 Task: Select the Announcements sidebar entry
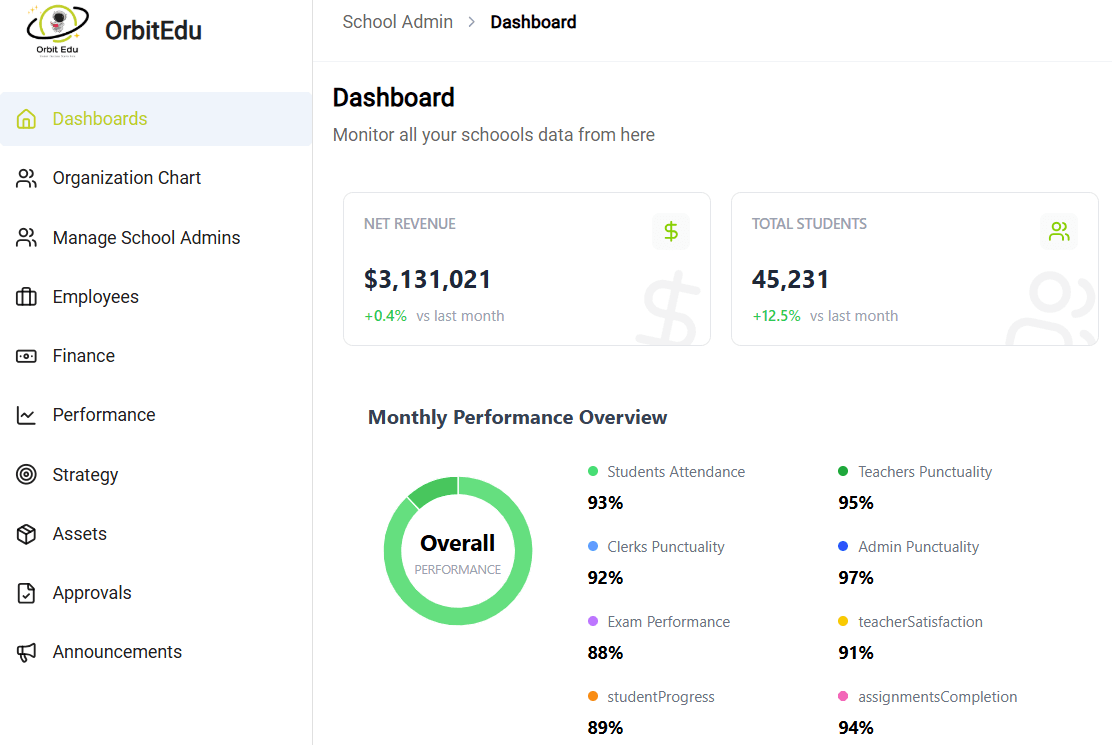click(117, 651)
